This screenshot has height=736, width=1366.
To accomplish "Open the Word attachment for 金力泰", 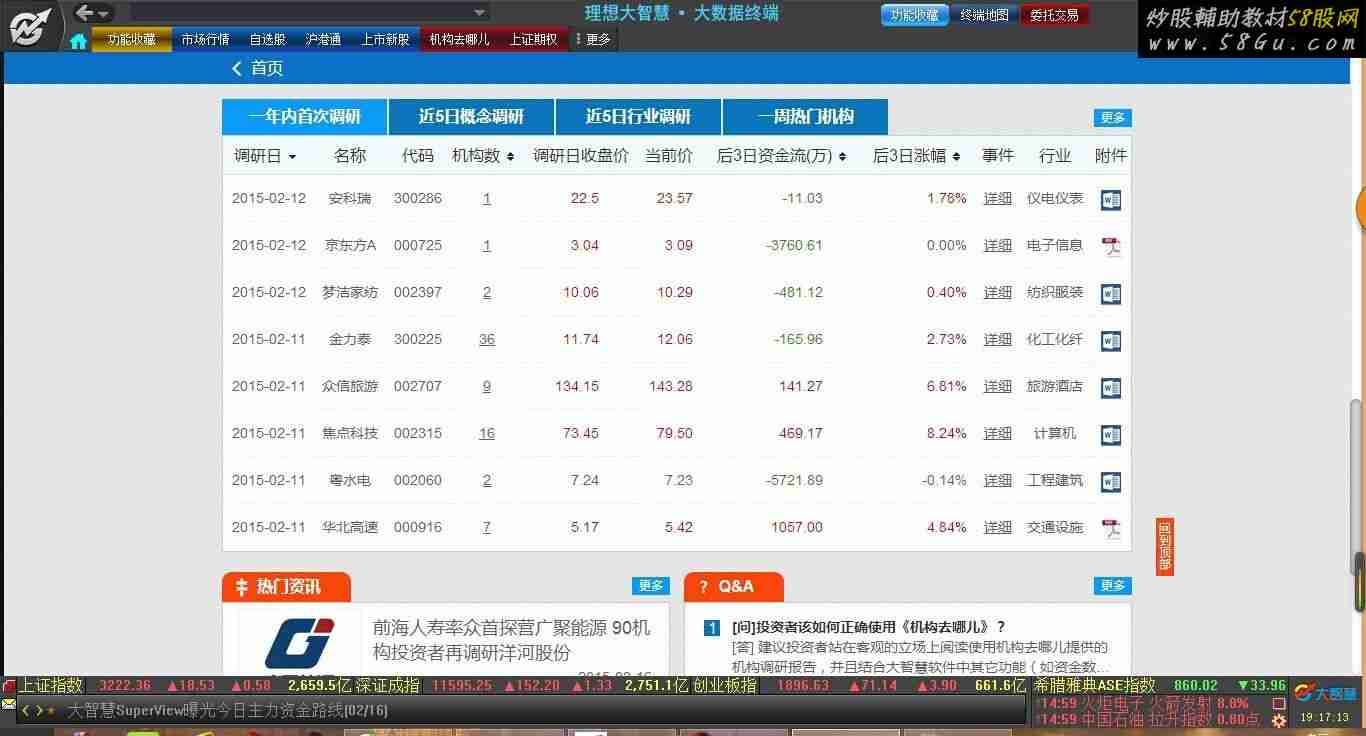I will (x=1111, y=340).
